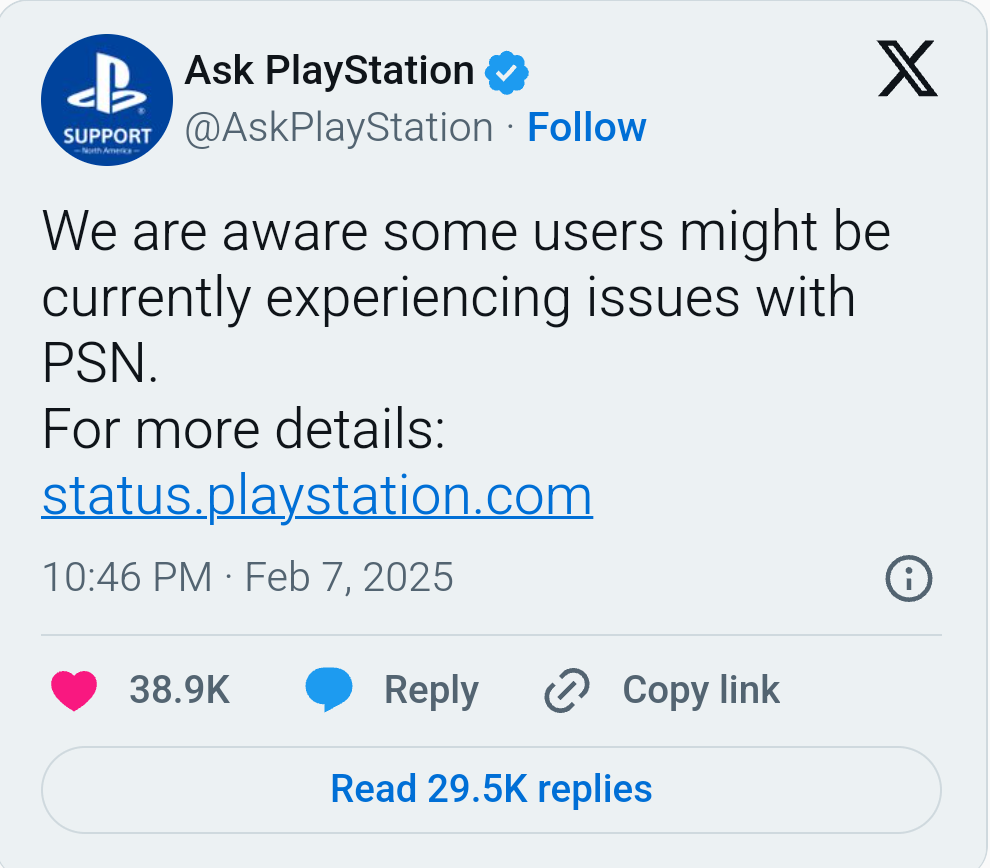Viewport: 990px width, 868px height.
Task: Open the status.playstation.com link
Action: 317,497
